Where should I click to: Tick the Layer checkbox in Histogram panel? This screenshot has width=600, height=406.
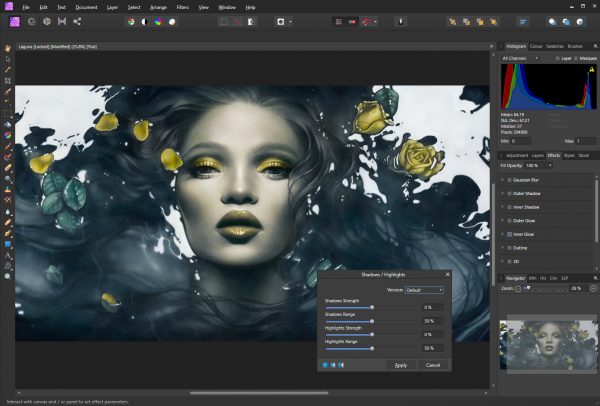tap(558, 59)
